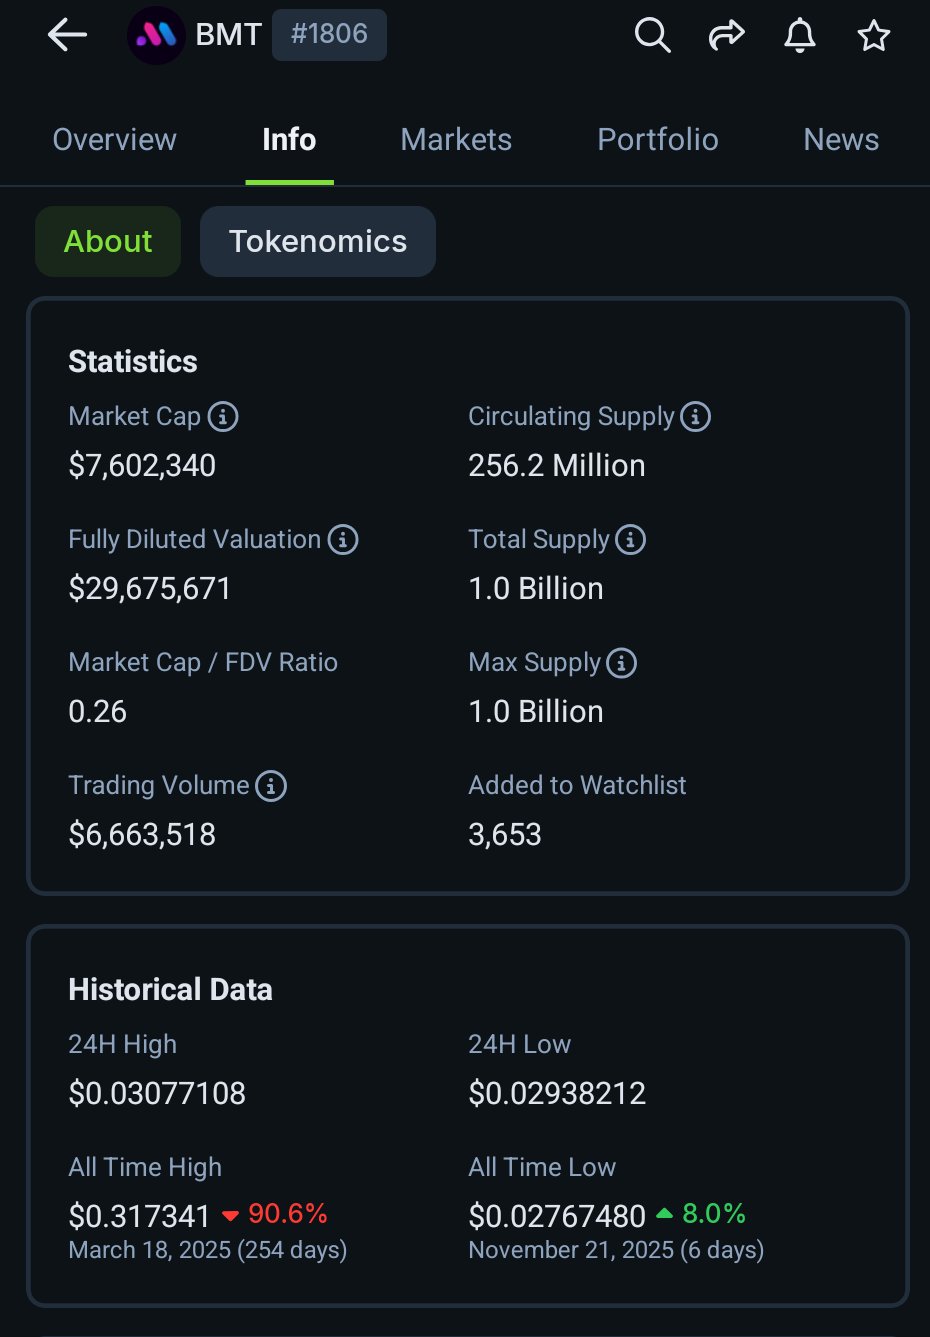
Task: Set a price alert with the bell icon
Action: (x=799, y=35)
